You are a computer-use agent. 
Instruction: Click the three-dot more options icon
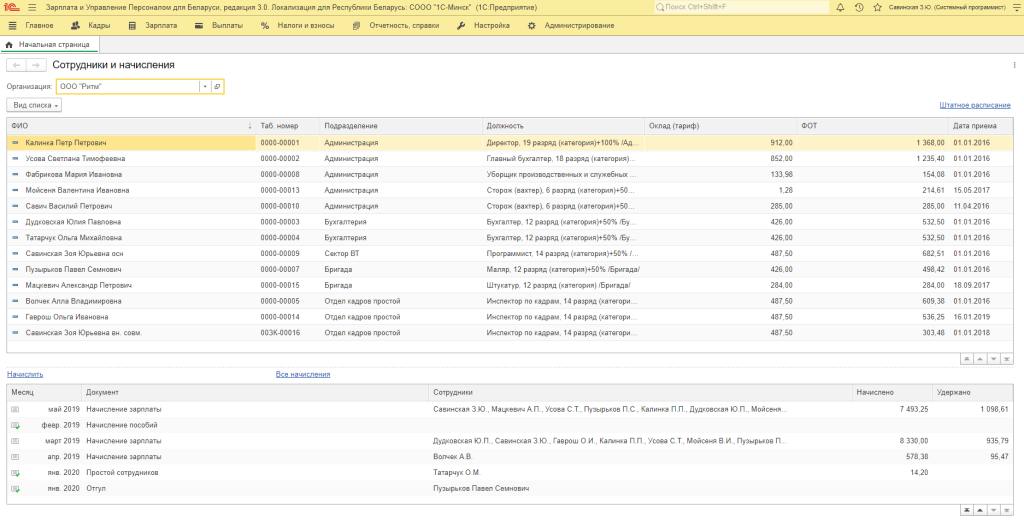(x=1014, y=65)
